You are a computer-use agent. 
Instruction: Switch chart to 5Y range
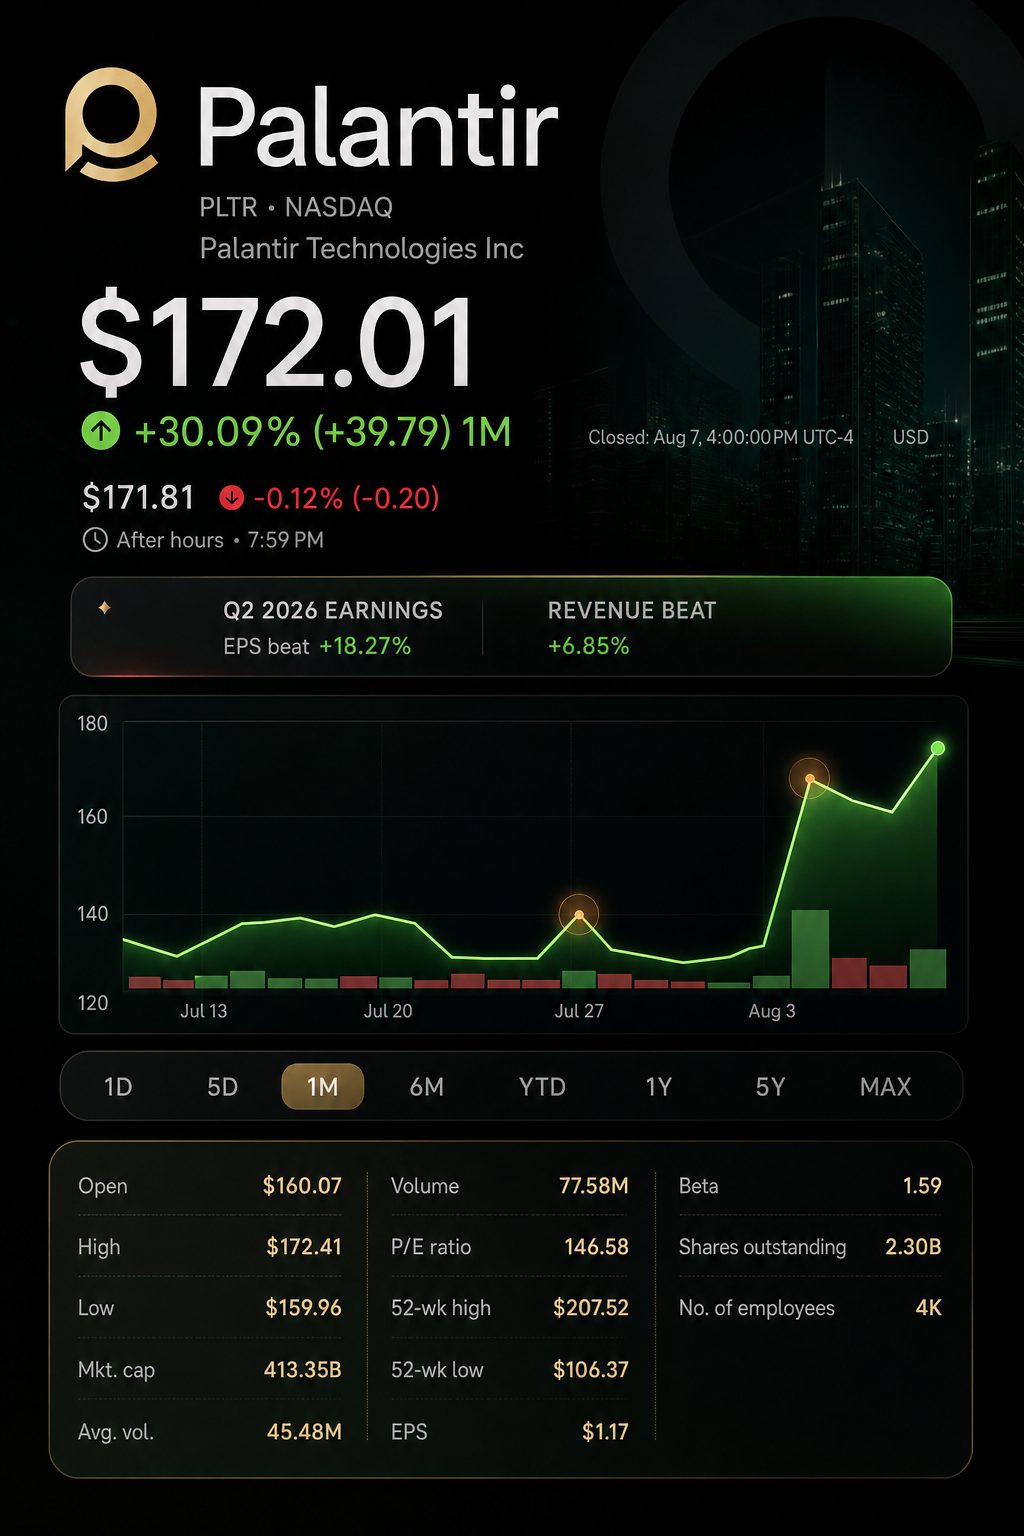tap(770, 1087)
